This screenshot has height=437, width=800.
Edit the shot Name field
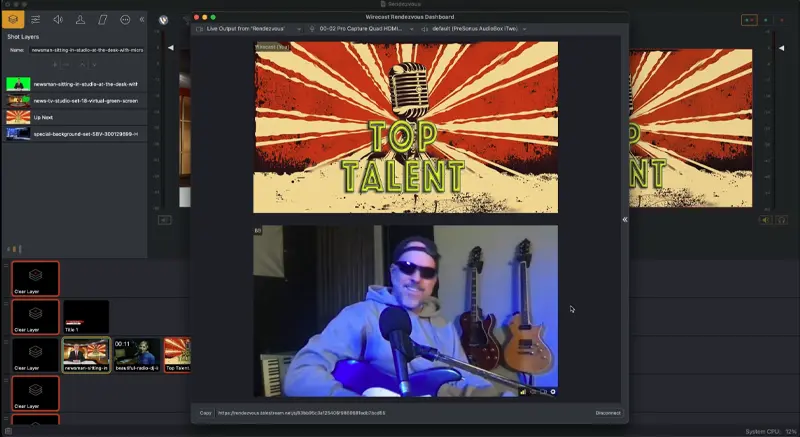(x=87, y=50)
